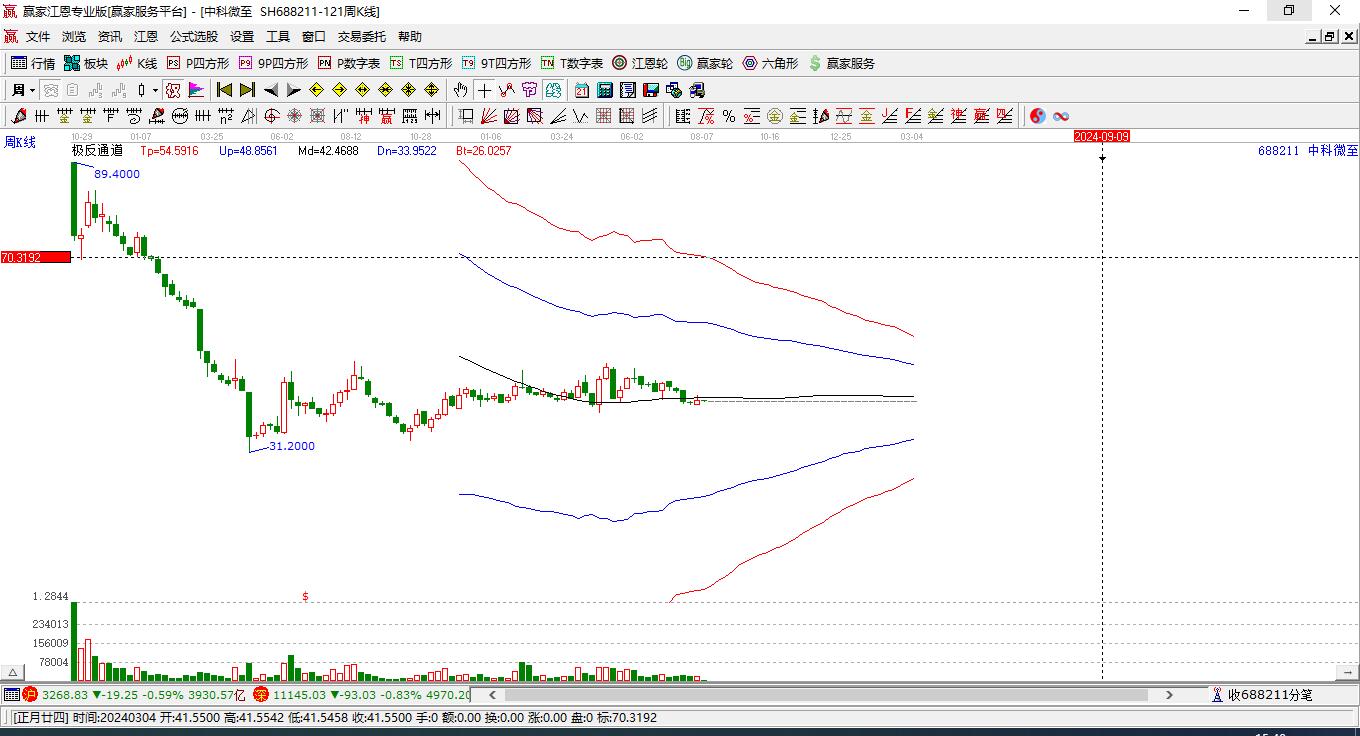The image size is (1360, 736).
Task: Select the percent retracement tool
Action: tap(729, 116)
